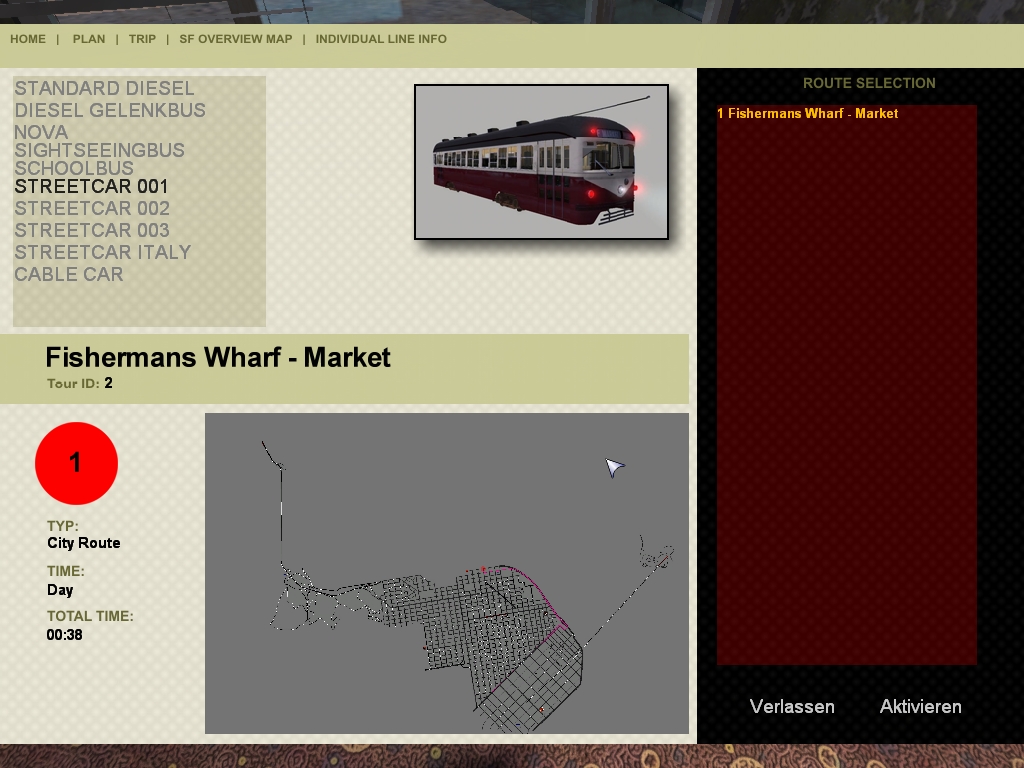Image resolution: width=1024 pixels, height=768 pixels.
Task: Click the Day time value
Action: [x=60, y=590]
